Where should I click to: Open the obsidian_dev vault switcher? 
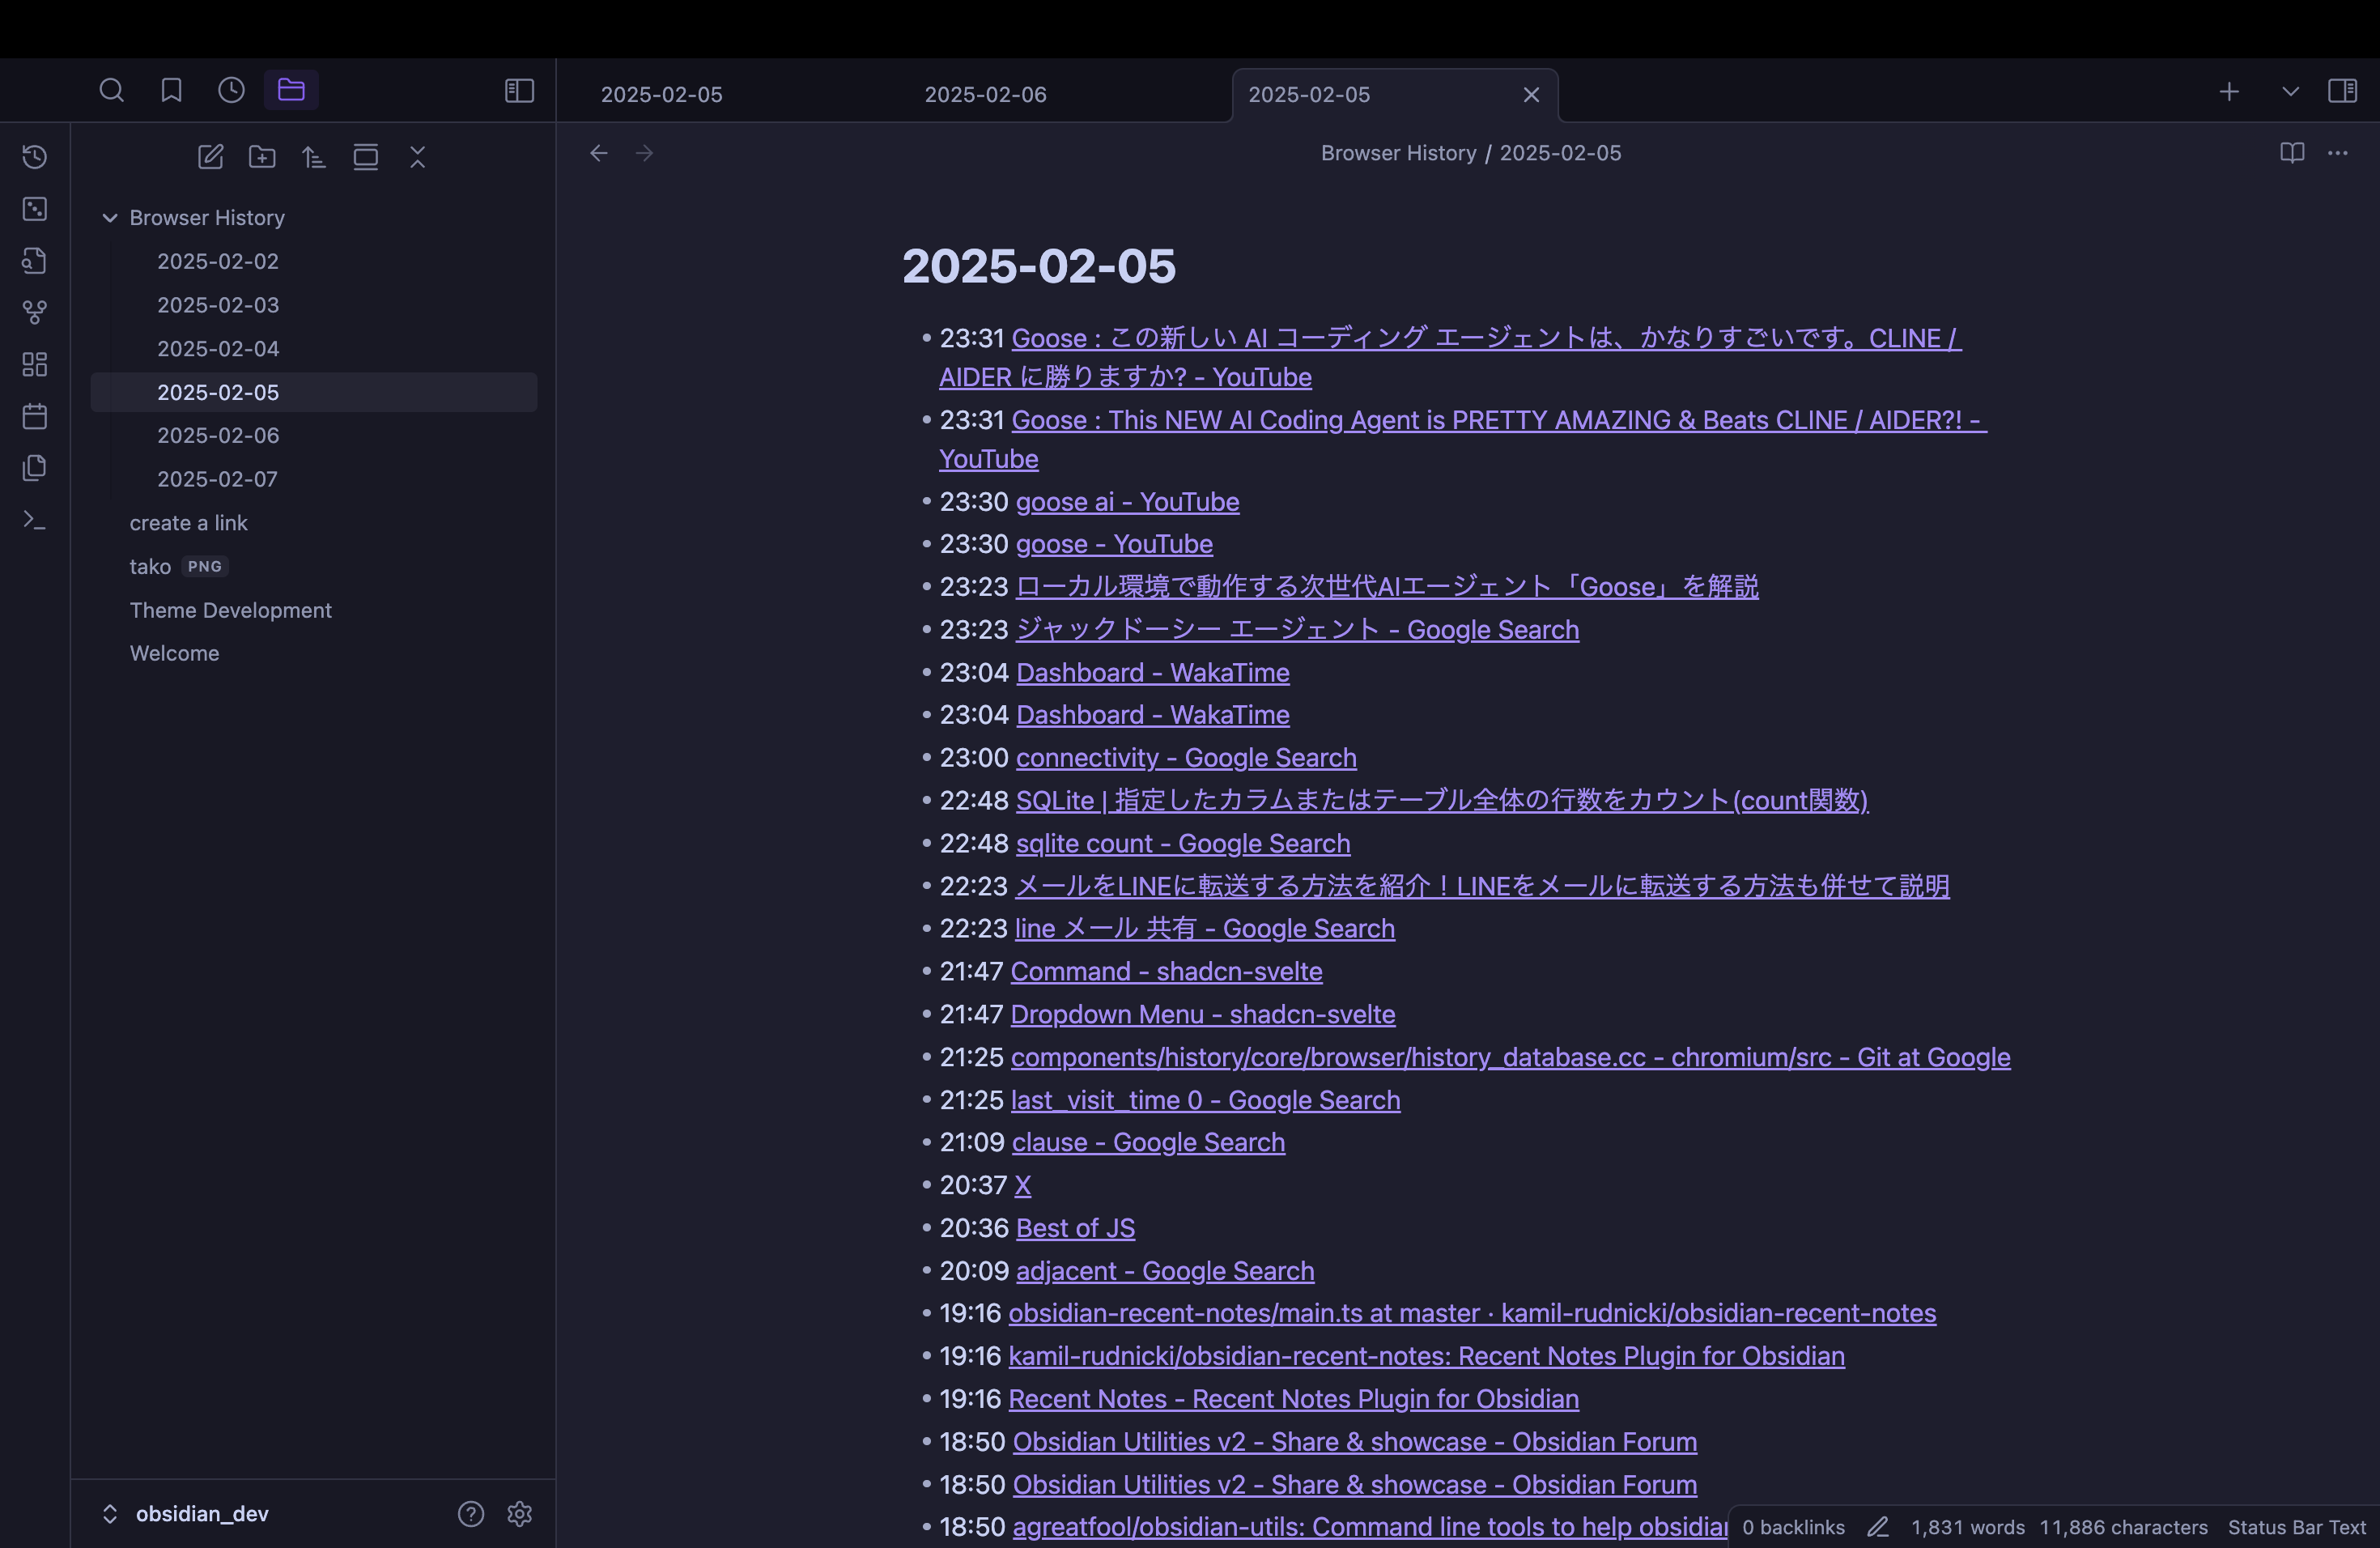tap(186, 1514)
